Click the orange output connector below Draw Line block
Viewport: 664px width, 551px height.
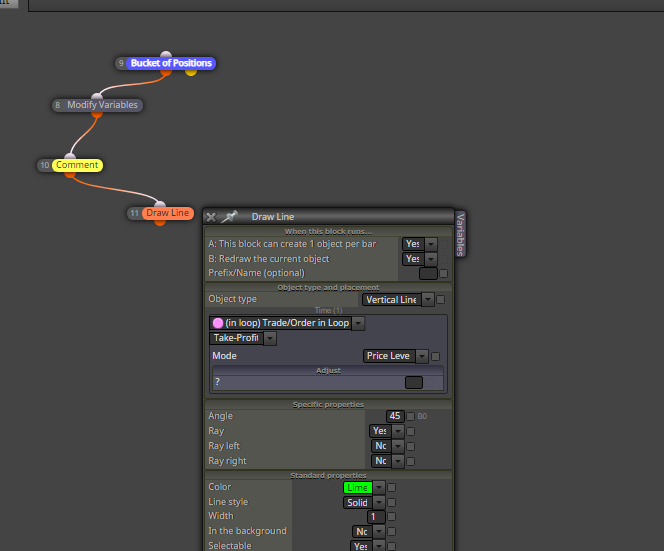pos(160,222)
